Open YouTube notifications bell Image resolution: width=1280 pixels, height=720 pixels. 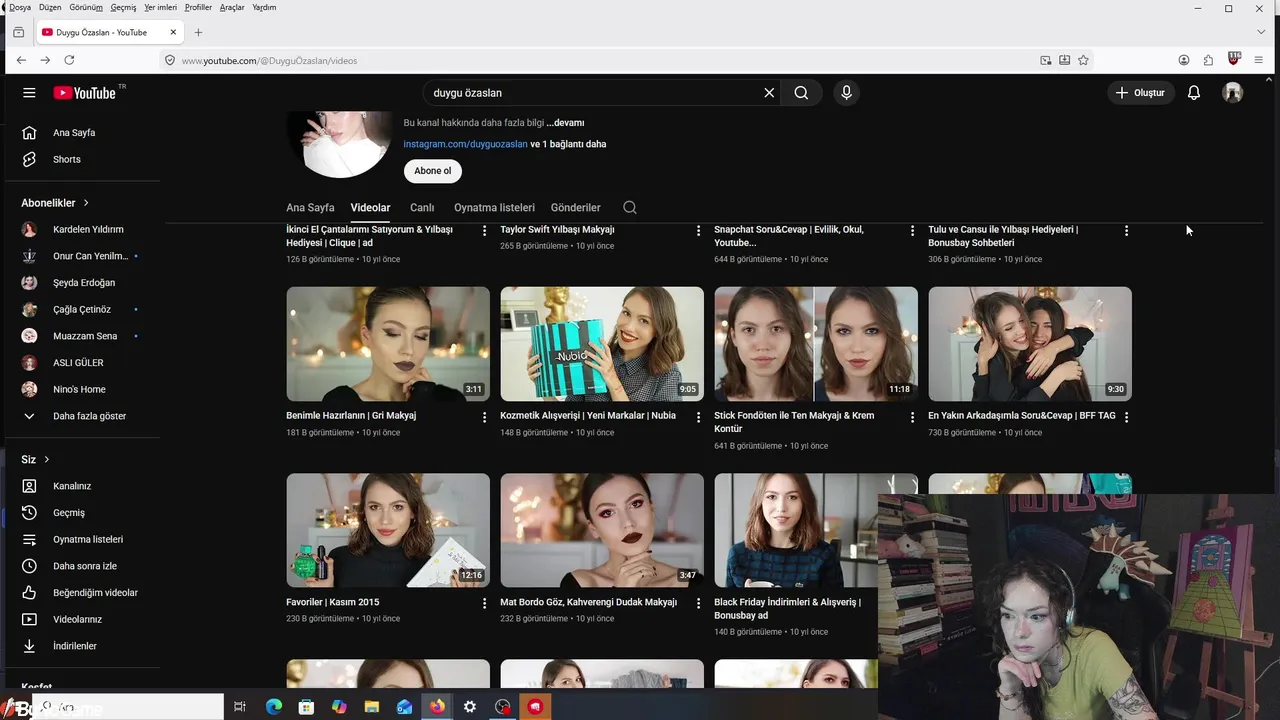(1193, 93)
